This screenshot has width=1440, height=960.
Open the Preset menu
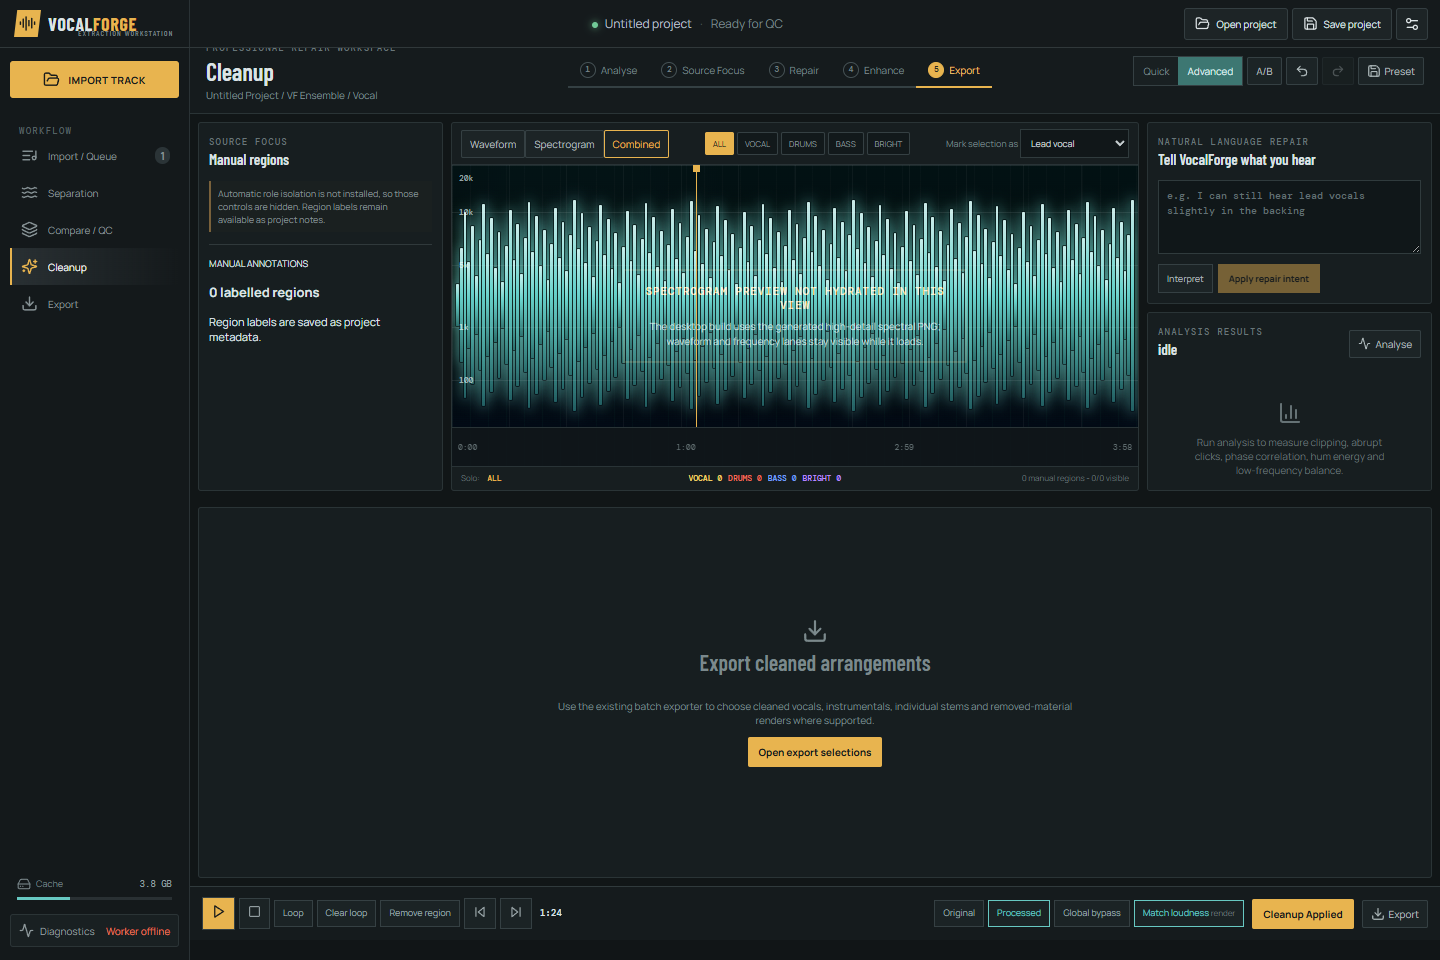tap(1391, 71)
